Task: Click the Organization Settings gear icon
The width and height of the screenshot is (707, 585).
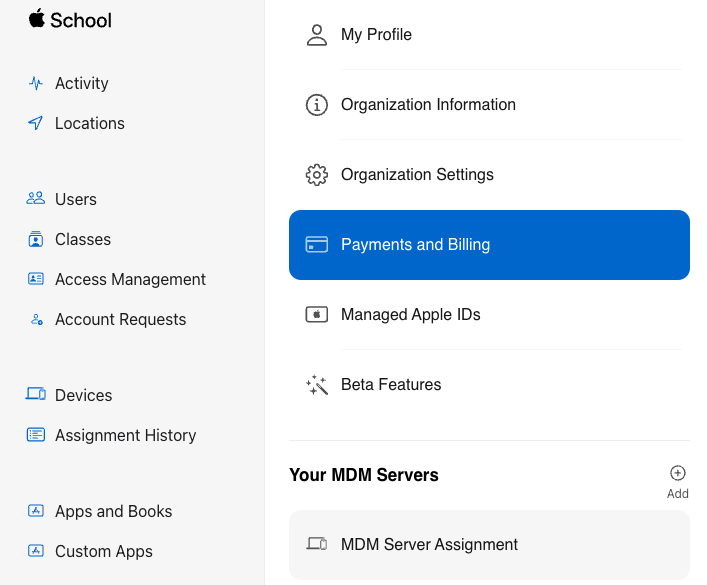Action: click(317, 175)
